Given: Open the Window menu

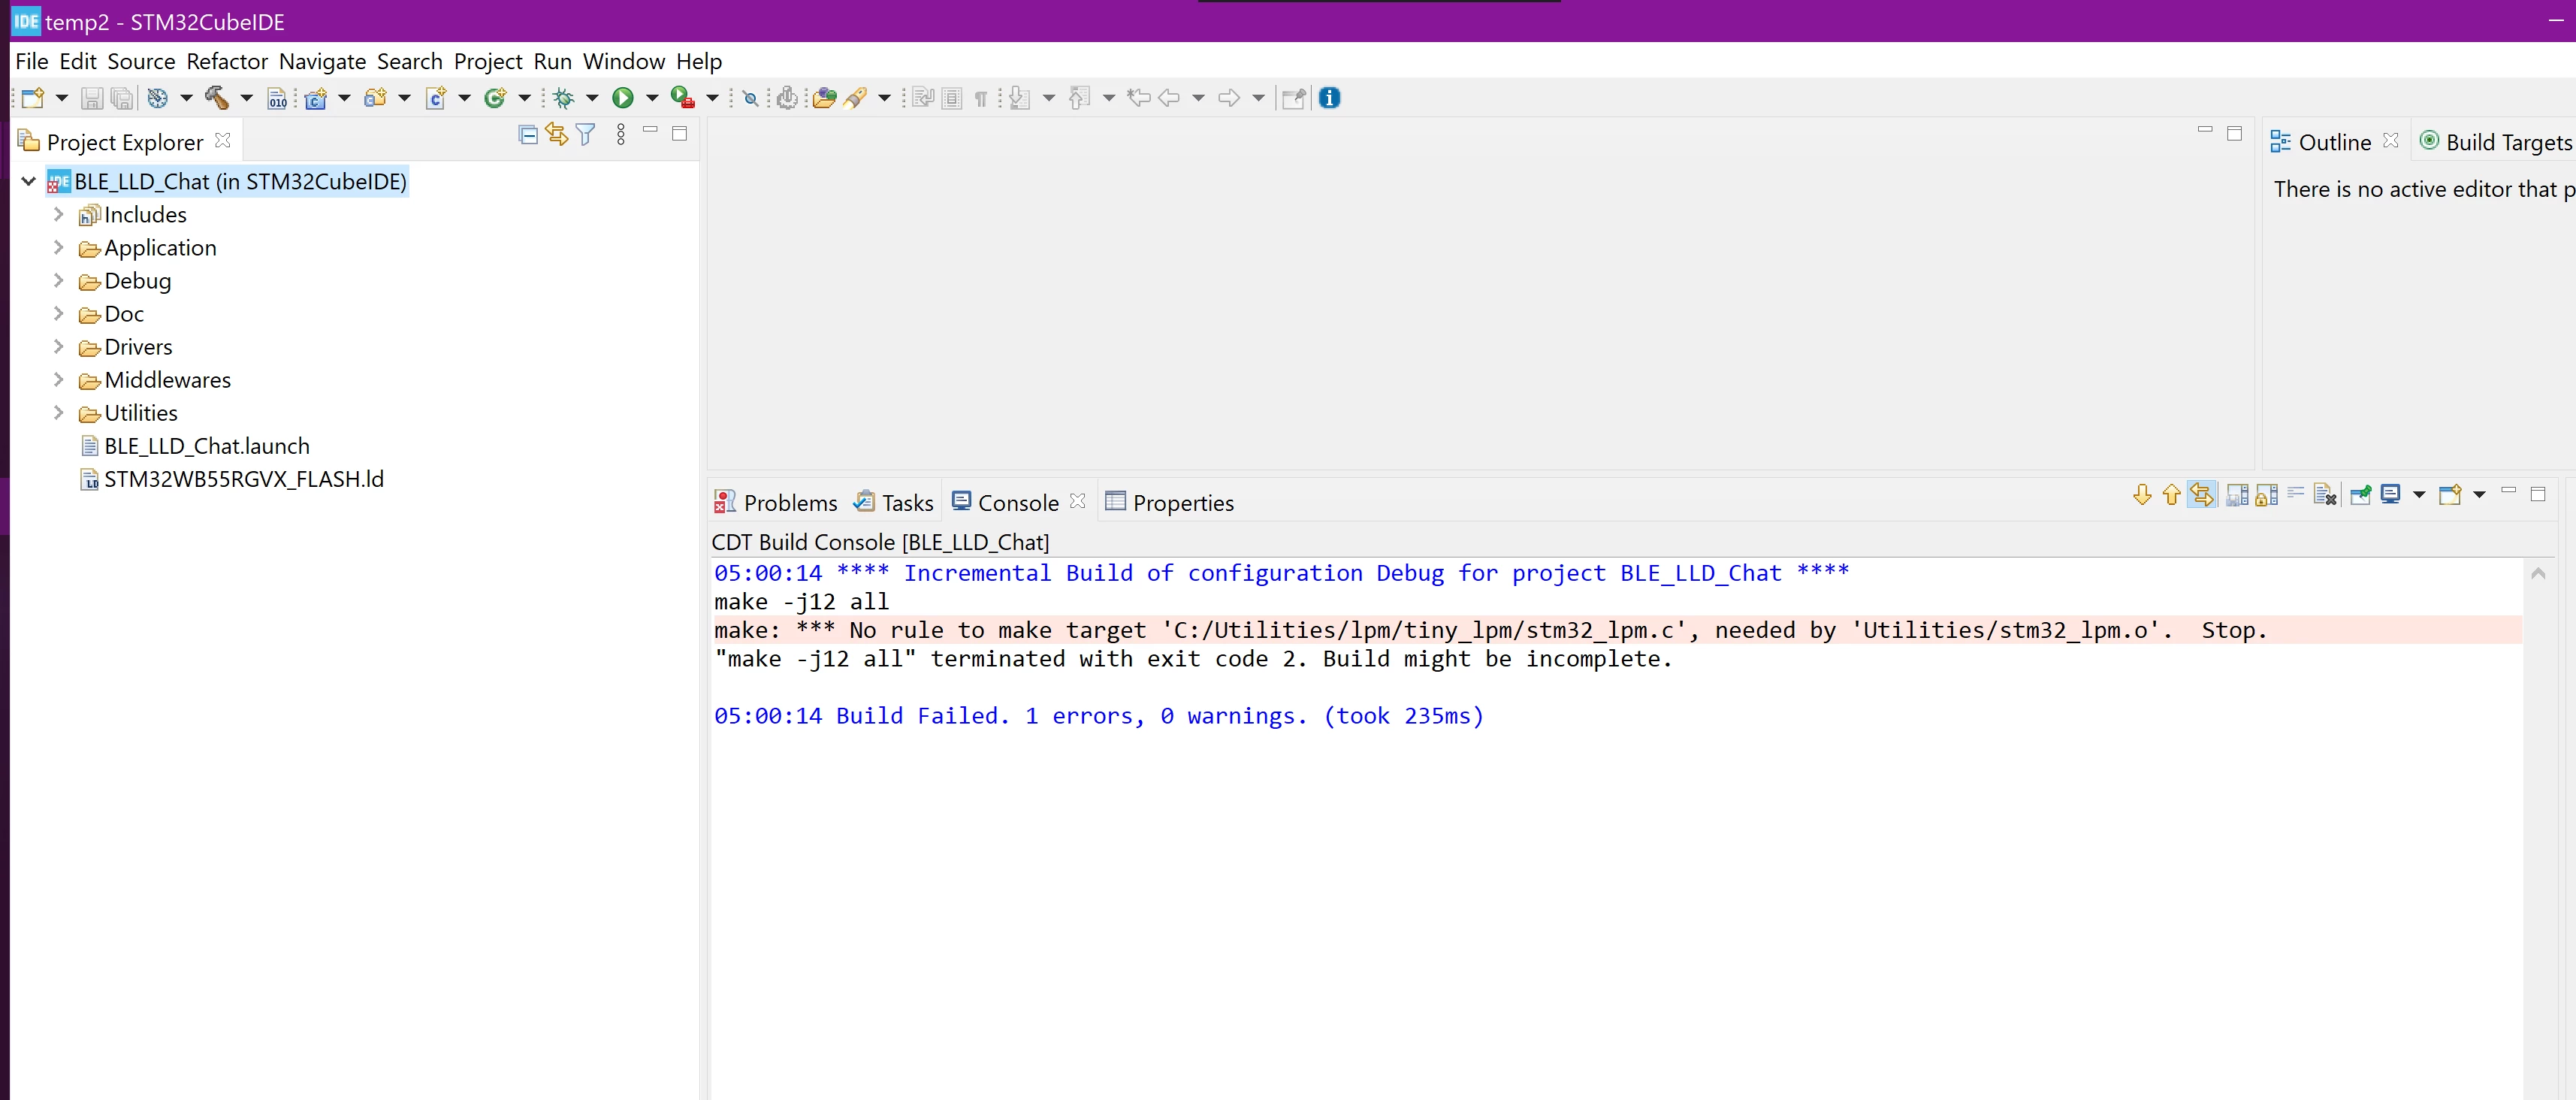Looking at the screenshot, I should pos(624,62).
